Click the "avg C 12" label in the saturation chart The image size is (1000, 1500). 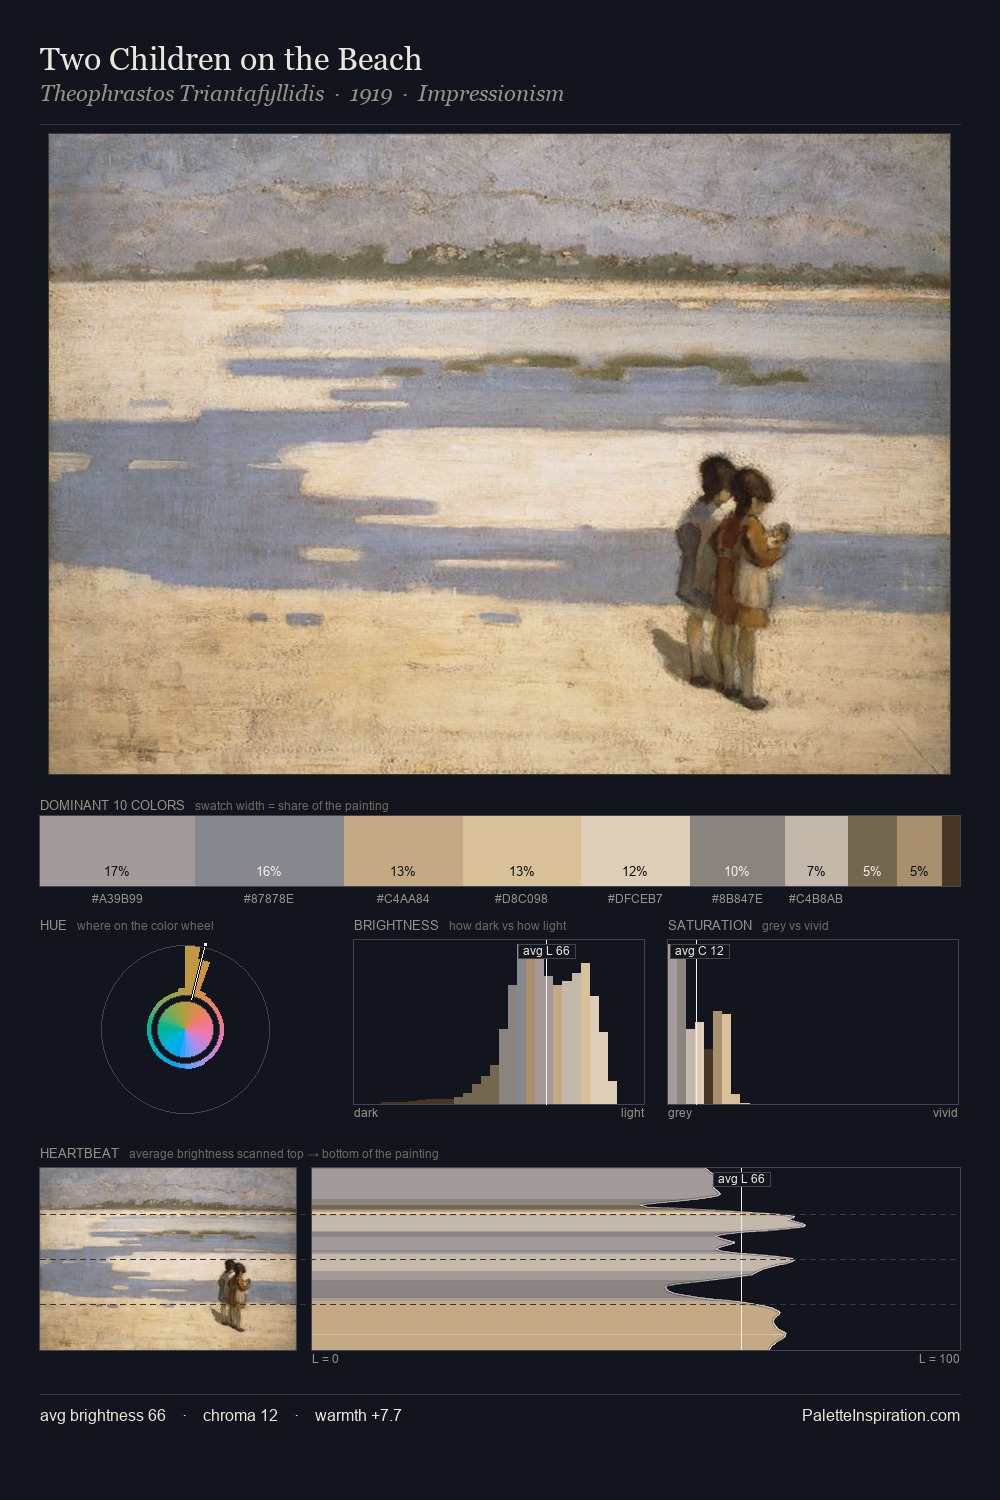(699, 951)
